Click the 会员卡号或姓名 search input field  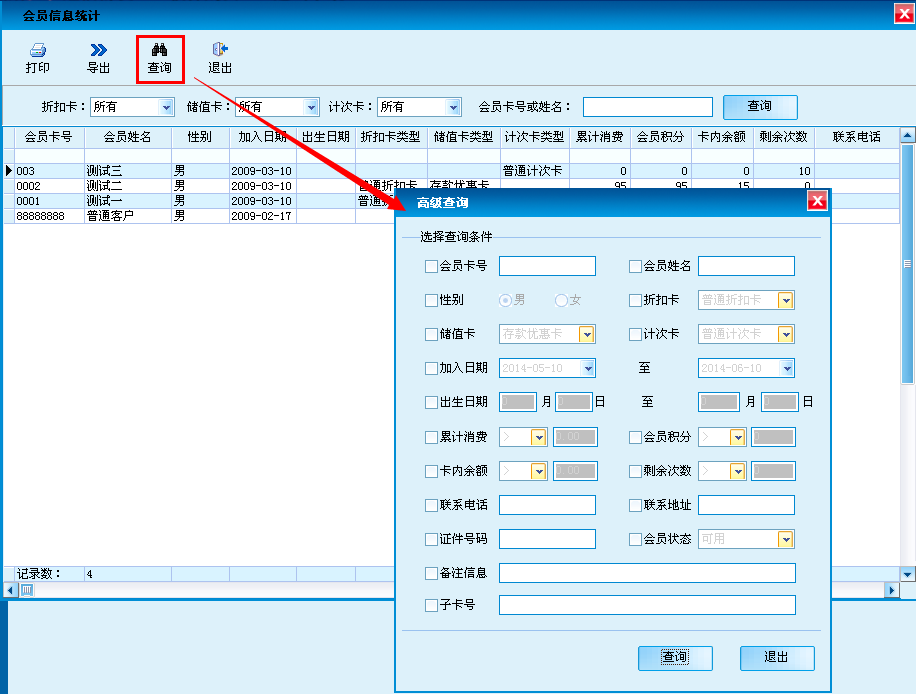coord(647,107)
